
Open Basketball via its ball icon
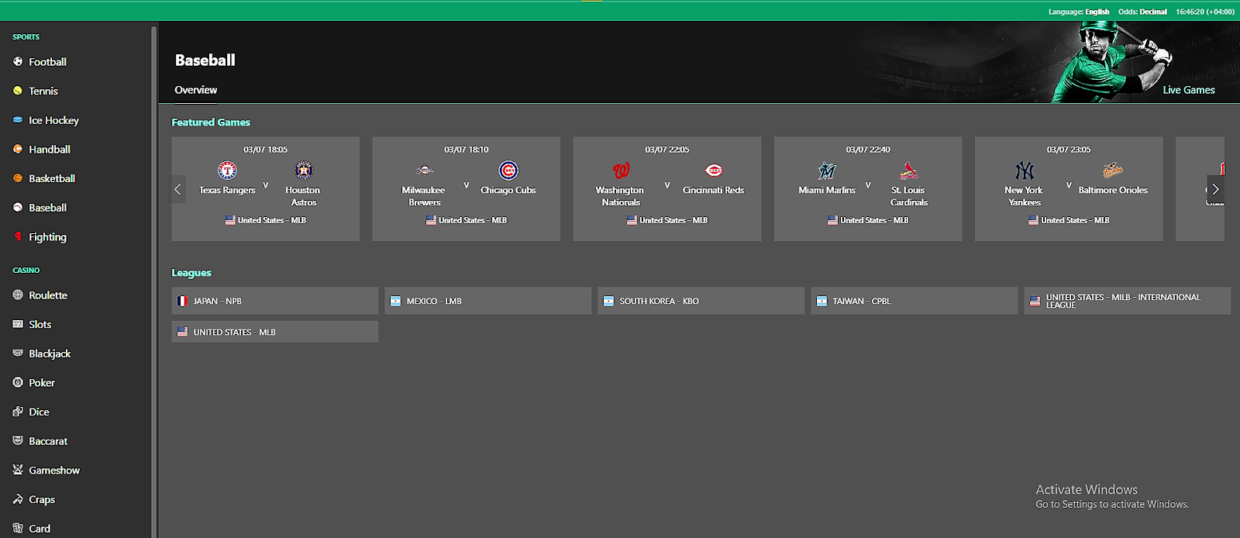[18, 178]
